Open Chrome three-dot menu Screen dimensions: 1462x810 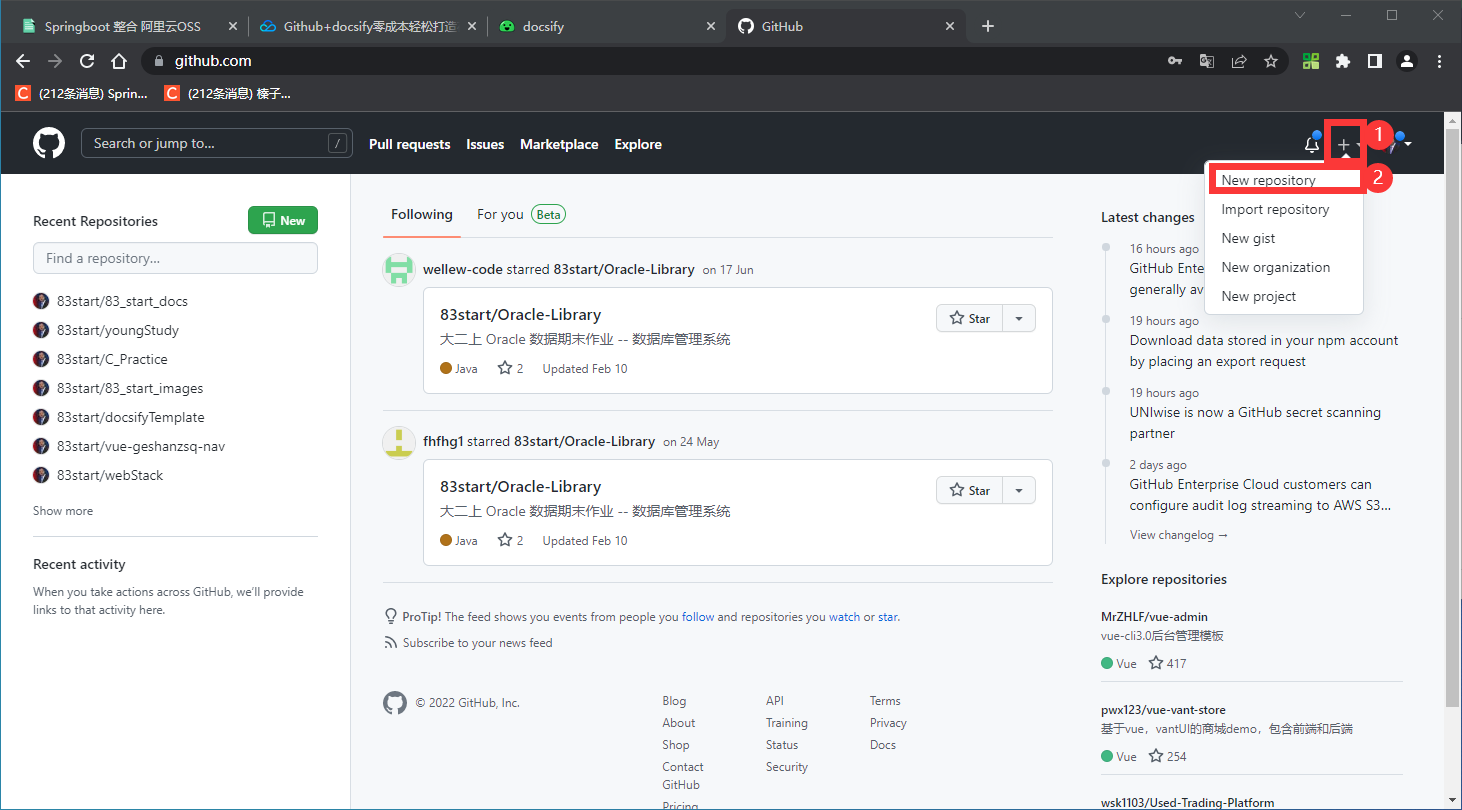click(x=1439, y=61)
